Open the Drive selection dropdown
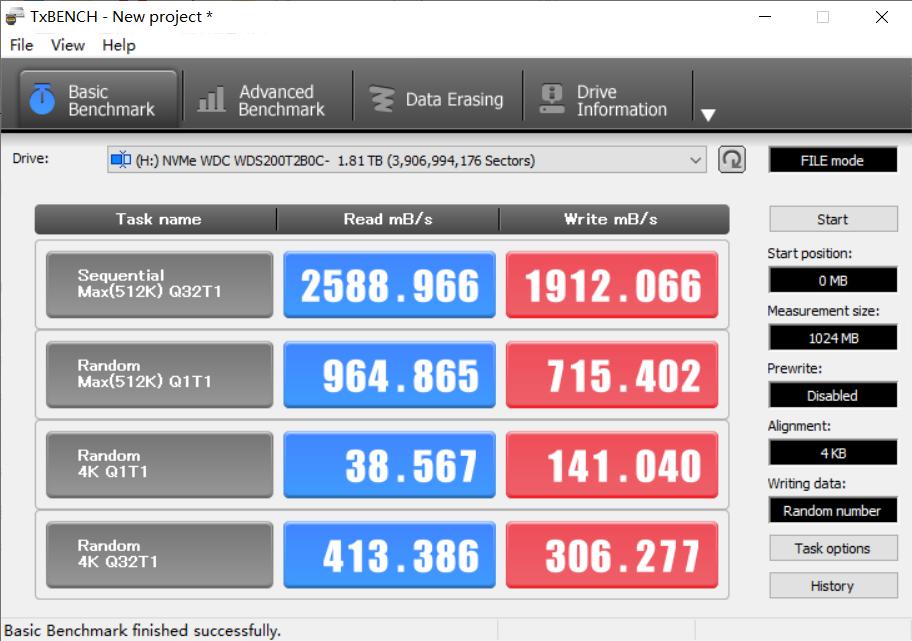912x641 pixels. [x=400, y=158]
